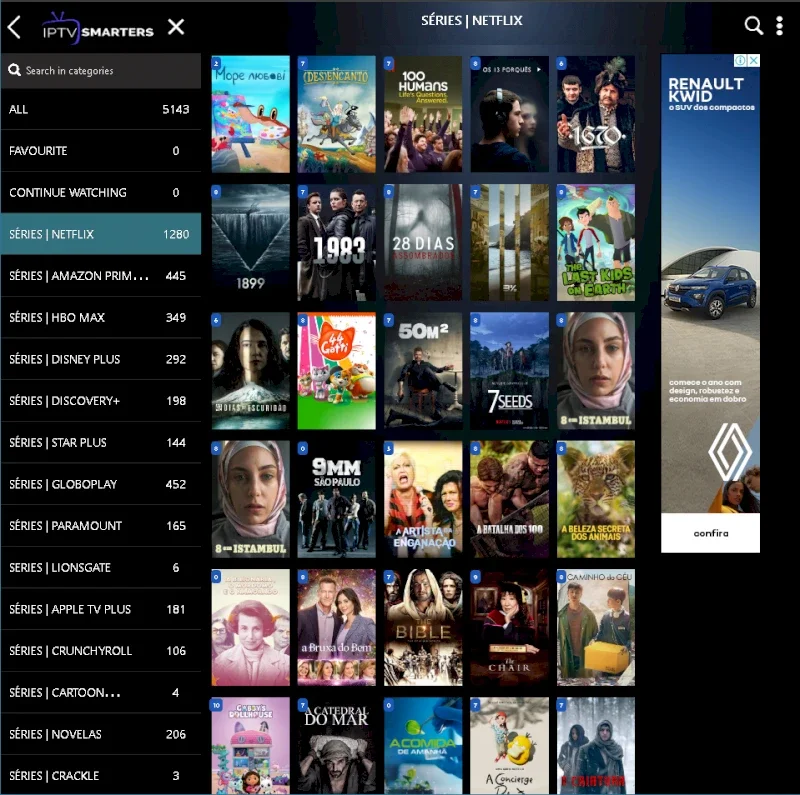The height and width of the screenshot is (795, 800).
Task: Select SÉRIES | NOVELAS category
Action: click(101, 734)
